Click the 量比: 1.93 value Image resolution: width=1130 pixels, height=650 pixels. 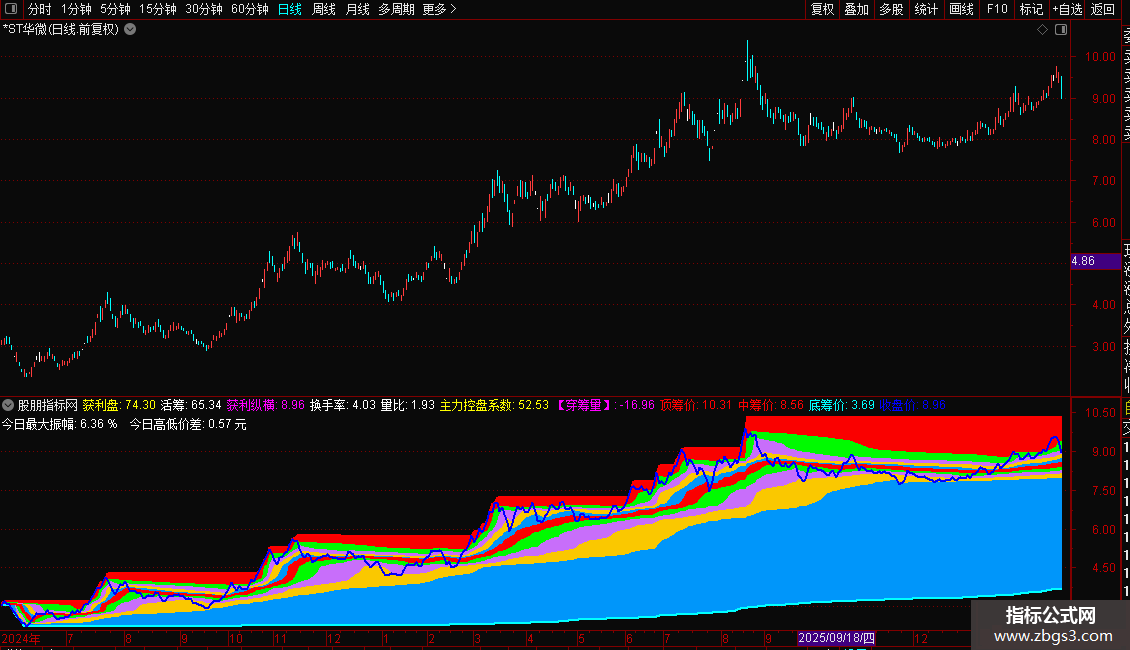tap(408, 406)
